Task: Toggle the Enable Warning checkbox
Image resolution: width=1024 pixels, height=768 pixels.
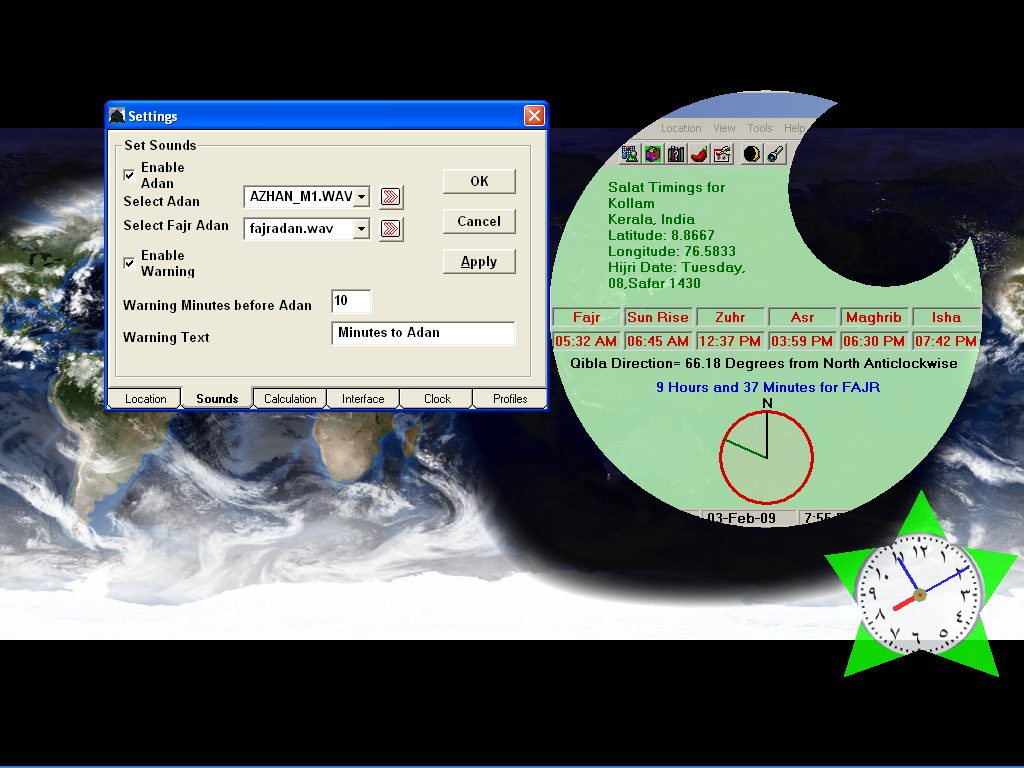Action: [129, 263]
